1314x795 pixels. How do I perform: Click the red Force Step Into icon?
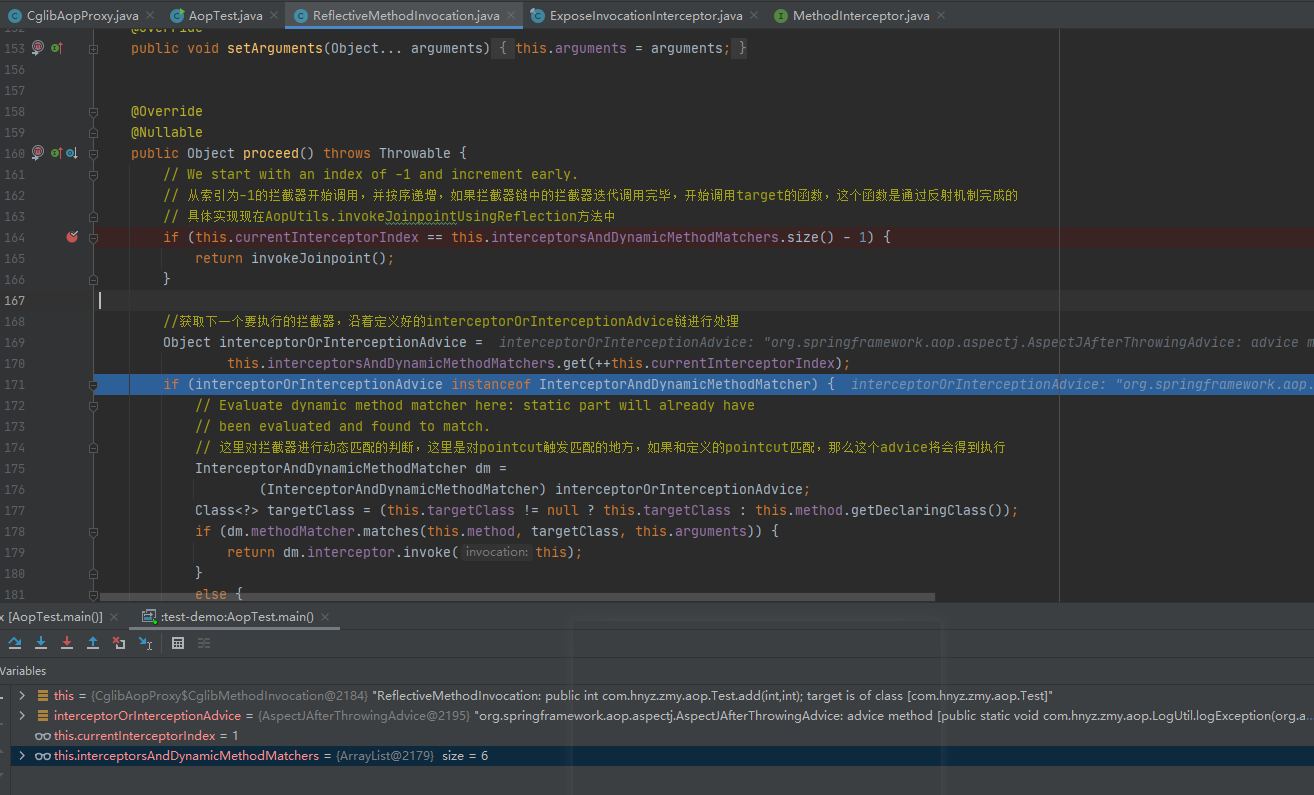pyautogui.click(x=67, y=643)
